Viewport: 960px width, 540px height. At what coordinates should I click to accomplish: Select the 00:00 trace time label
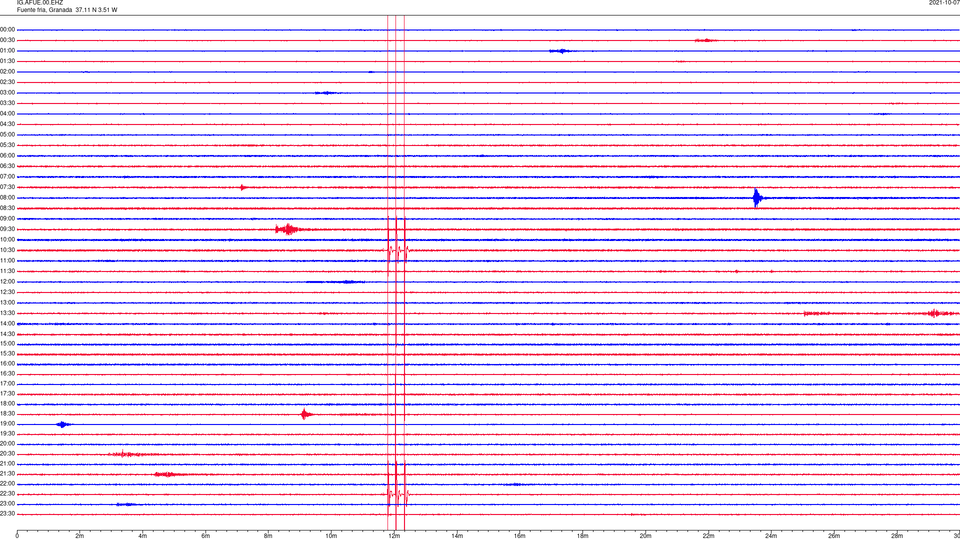tap(7, 29)
